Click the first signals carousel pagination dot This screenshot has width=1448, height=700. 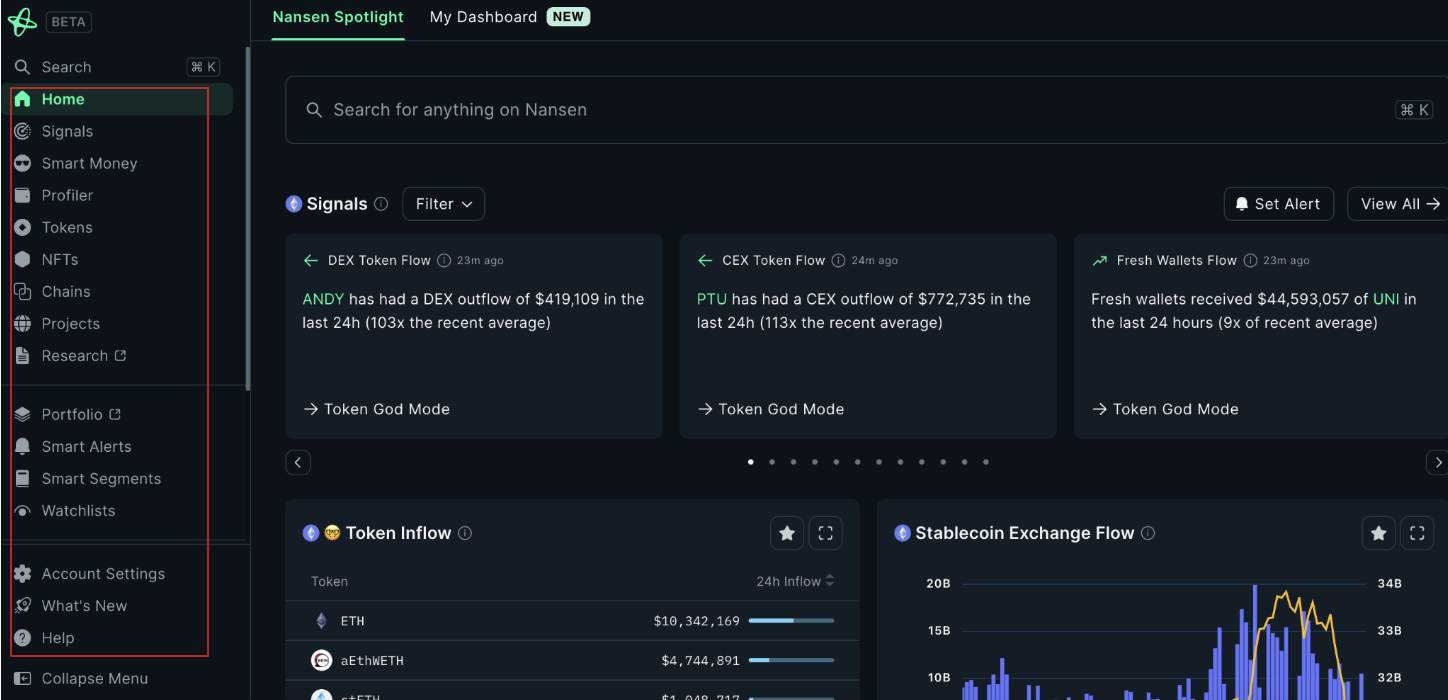[x=751, y=462]
